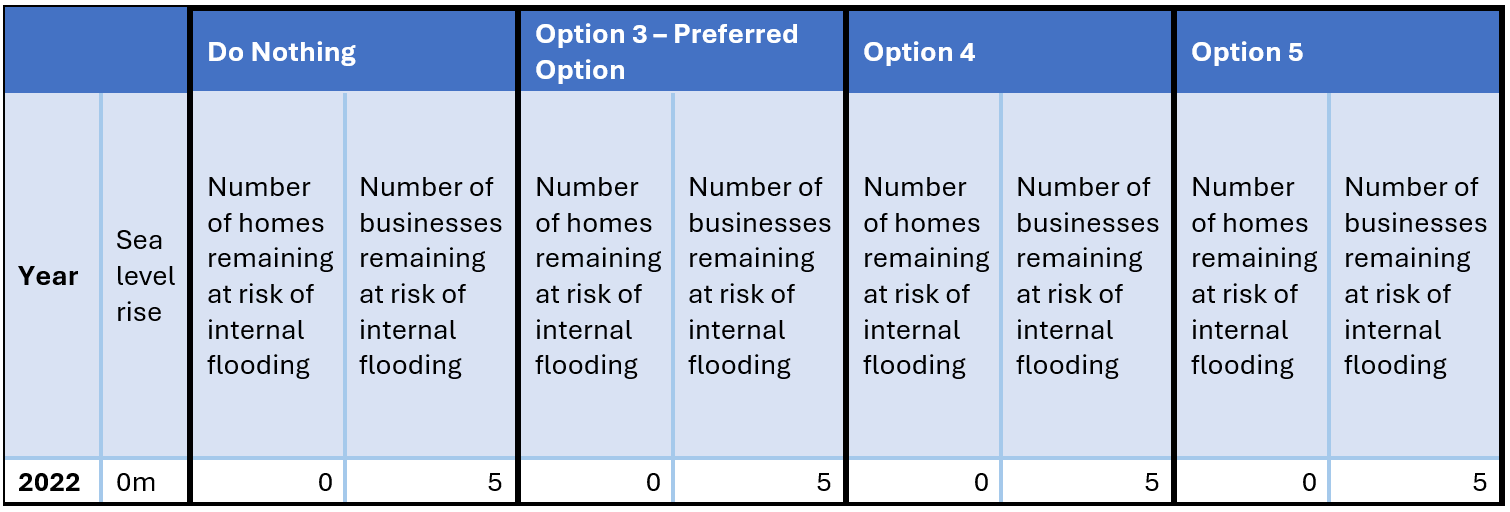Select homes at risk header under Option 5
The height and width of the screenshot is (512, 1510).
(1253, 276)
